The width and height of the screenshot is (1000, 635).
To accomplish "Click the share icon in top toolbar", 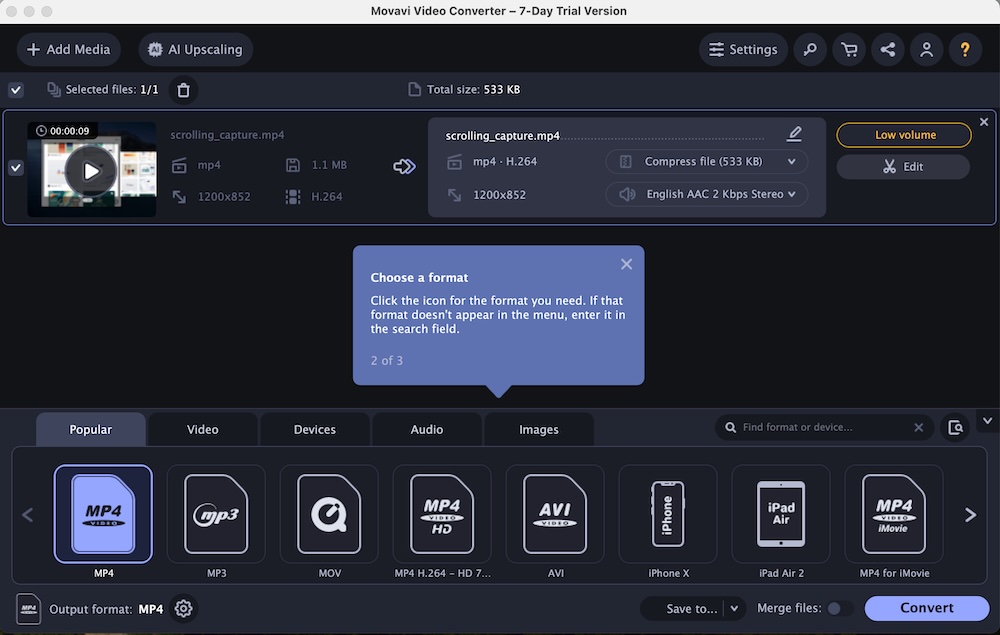I will tap(887, 49).
